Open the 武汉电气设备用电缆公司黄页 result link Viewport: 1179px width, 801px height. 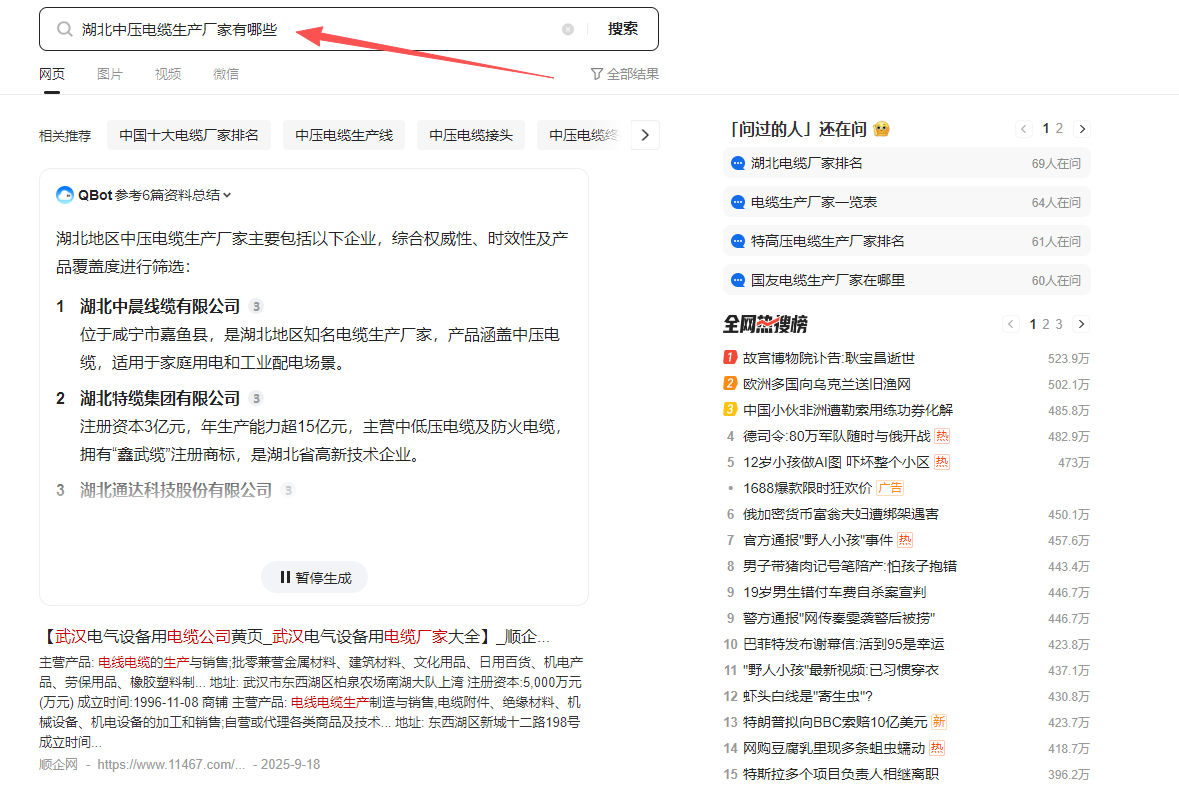(x=294, y=636)
